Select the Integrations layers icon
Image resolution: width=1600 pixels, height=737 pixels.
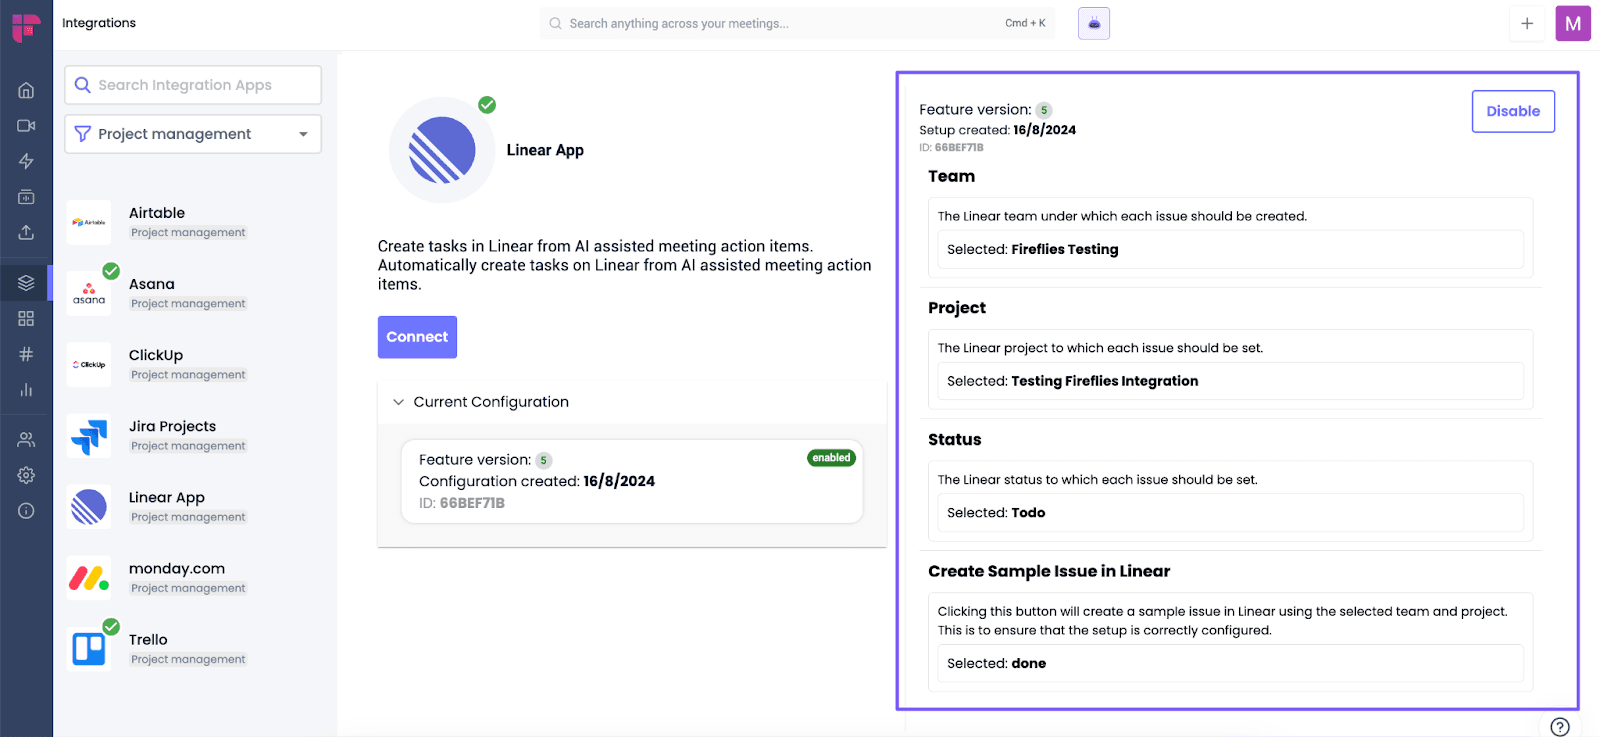point(26,283)
